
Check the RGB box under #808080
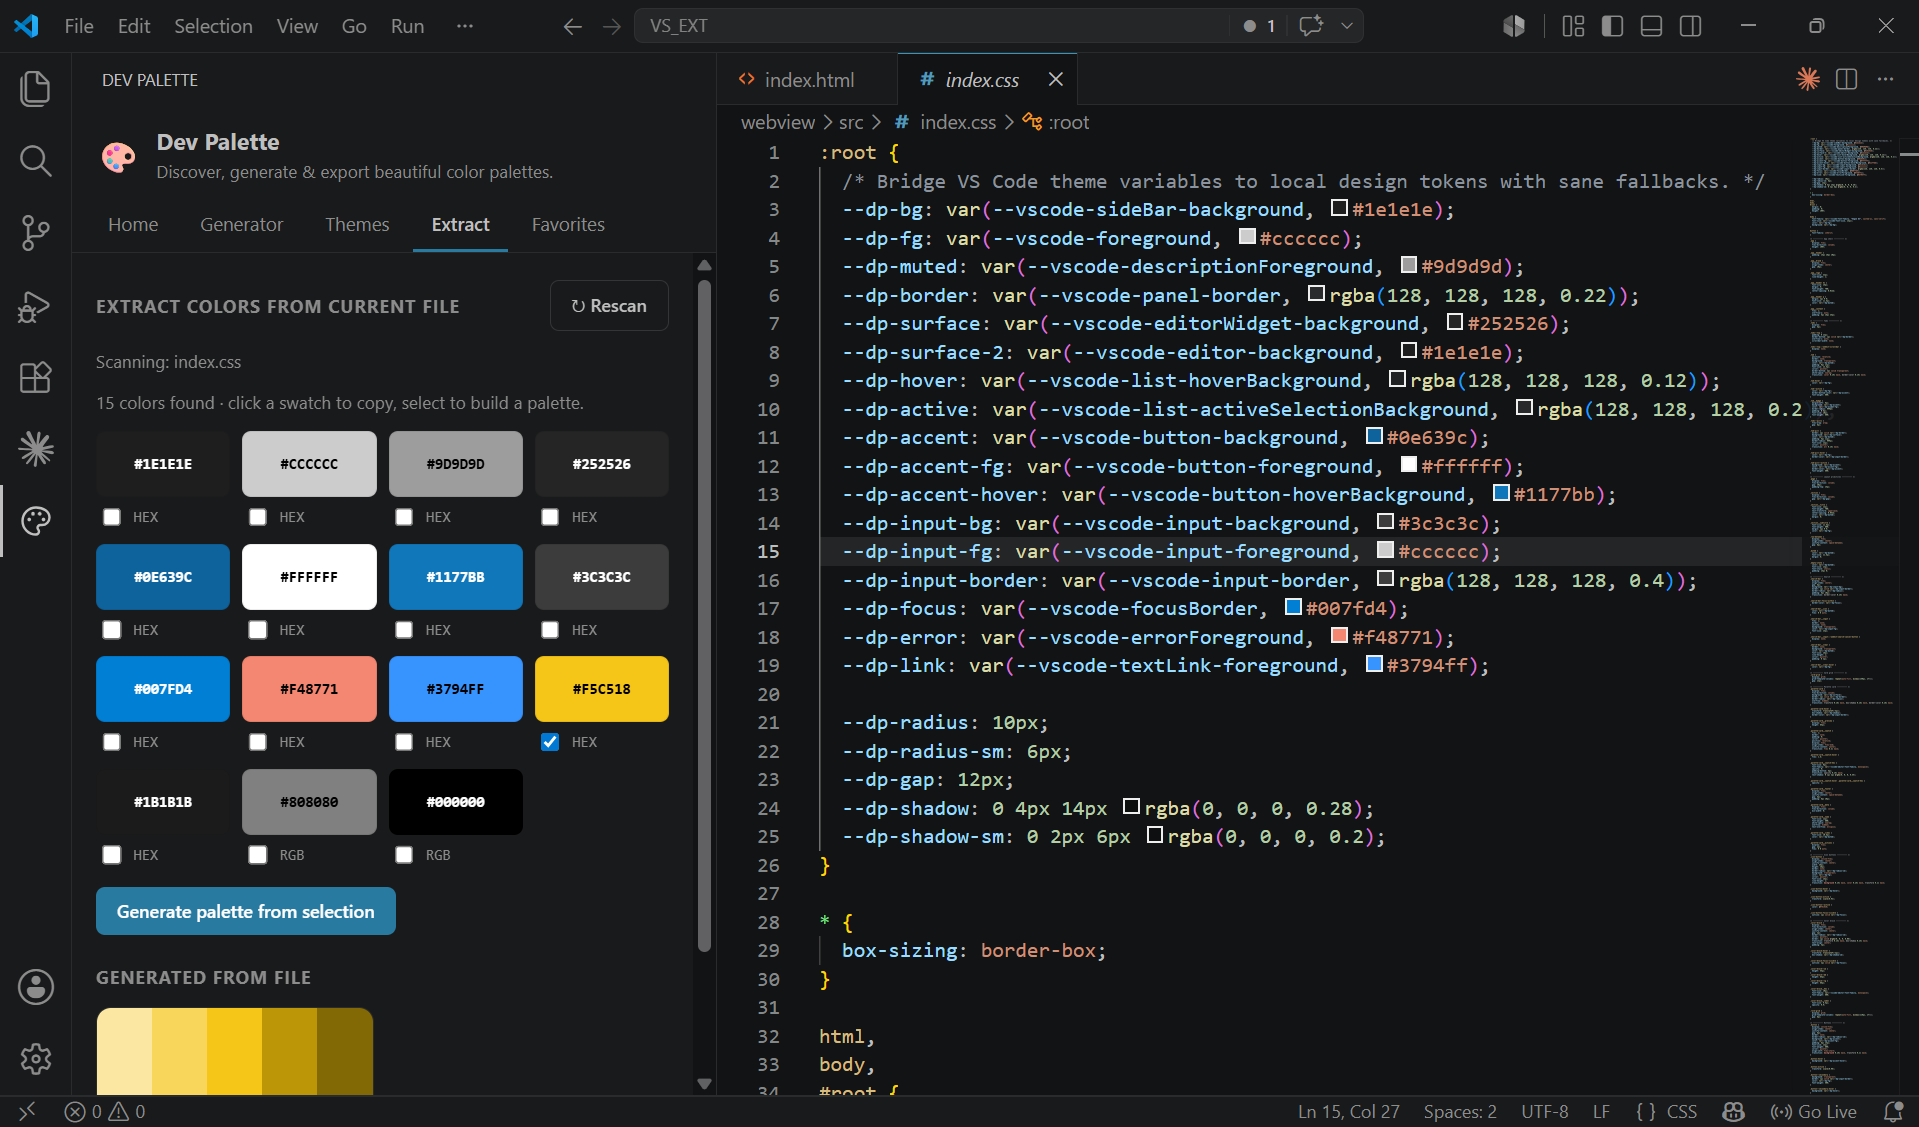click(x=258, y=855)
